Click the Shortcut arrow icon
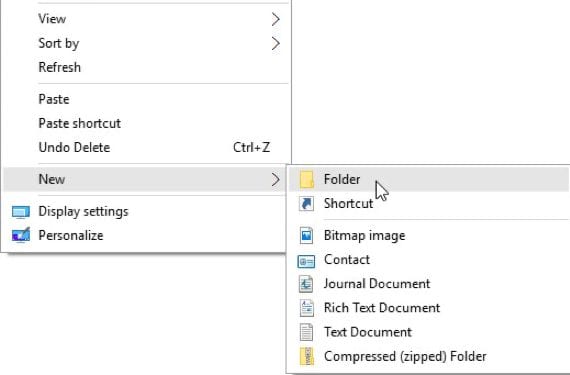This screenshot has width=570, height=375. (x=306, y=203)
